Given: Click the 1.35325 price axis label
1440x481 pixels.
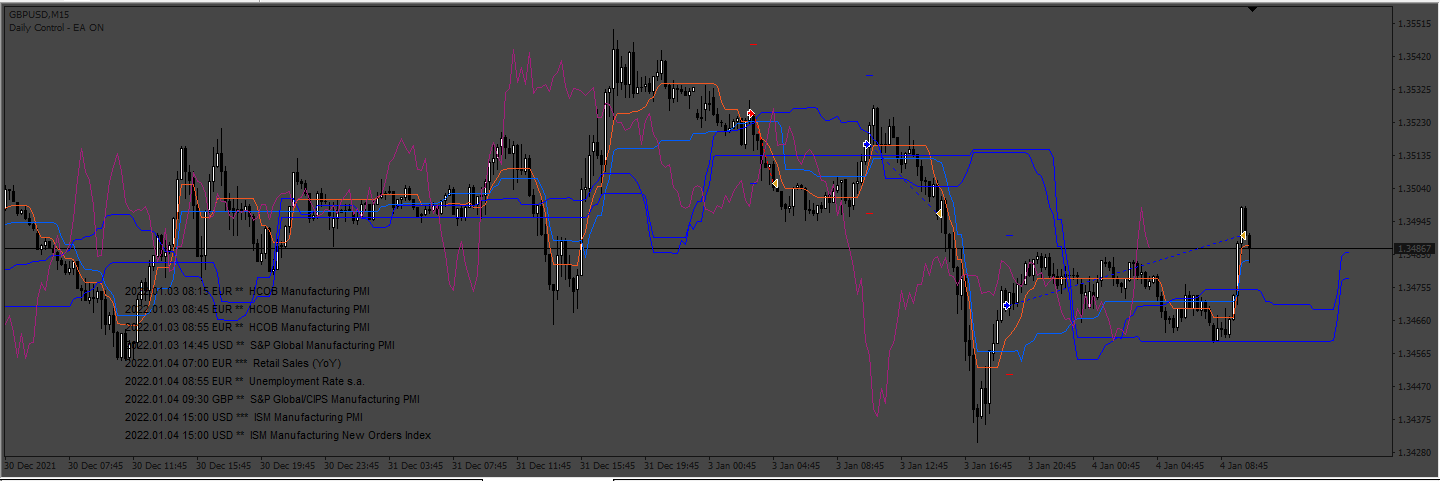Looking at the screenshot, I should click(x=1415, y=89).
